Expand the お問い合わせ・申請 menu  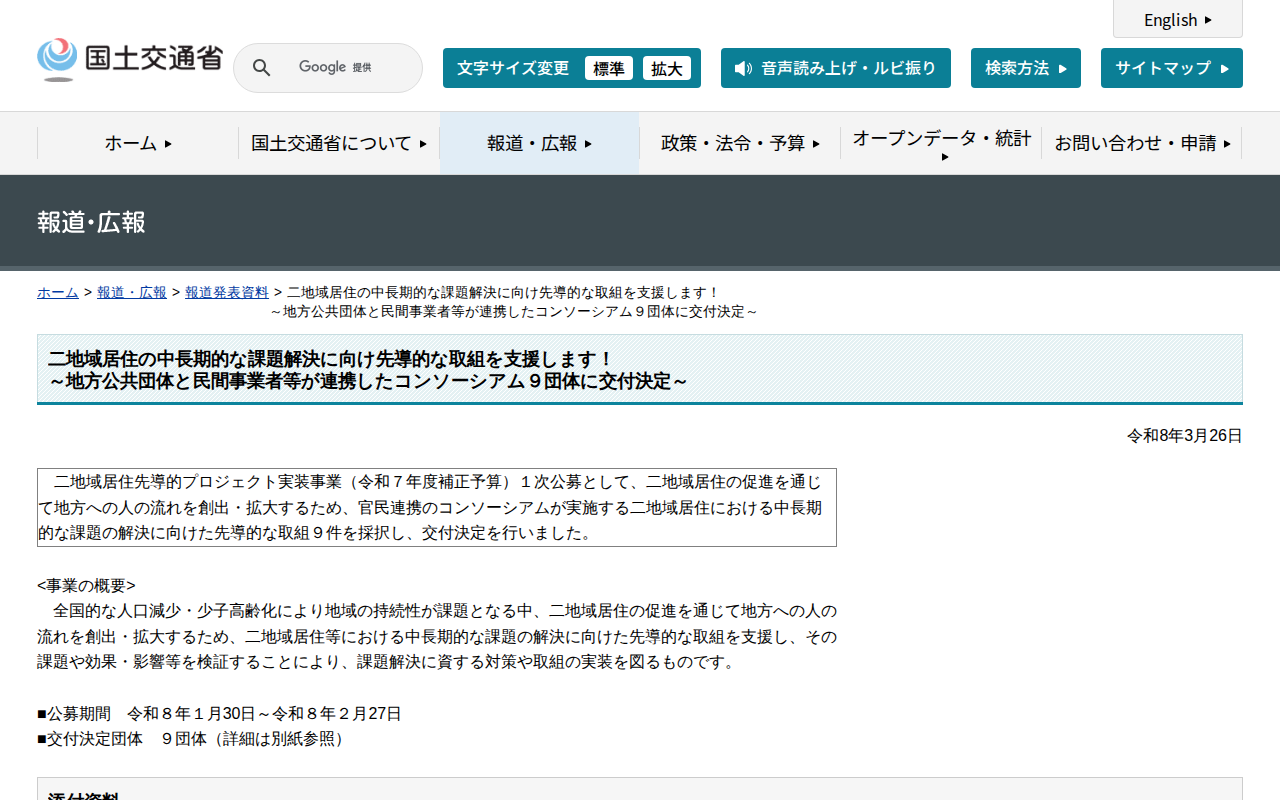tap(1142, 143)
